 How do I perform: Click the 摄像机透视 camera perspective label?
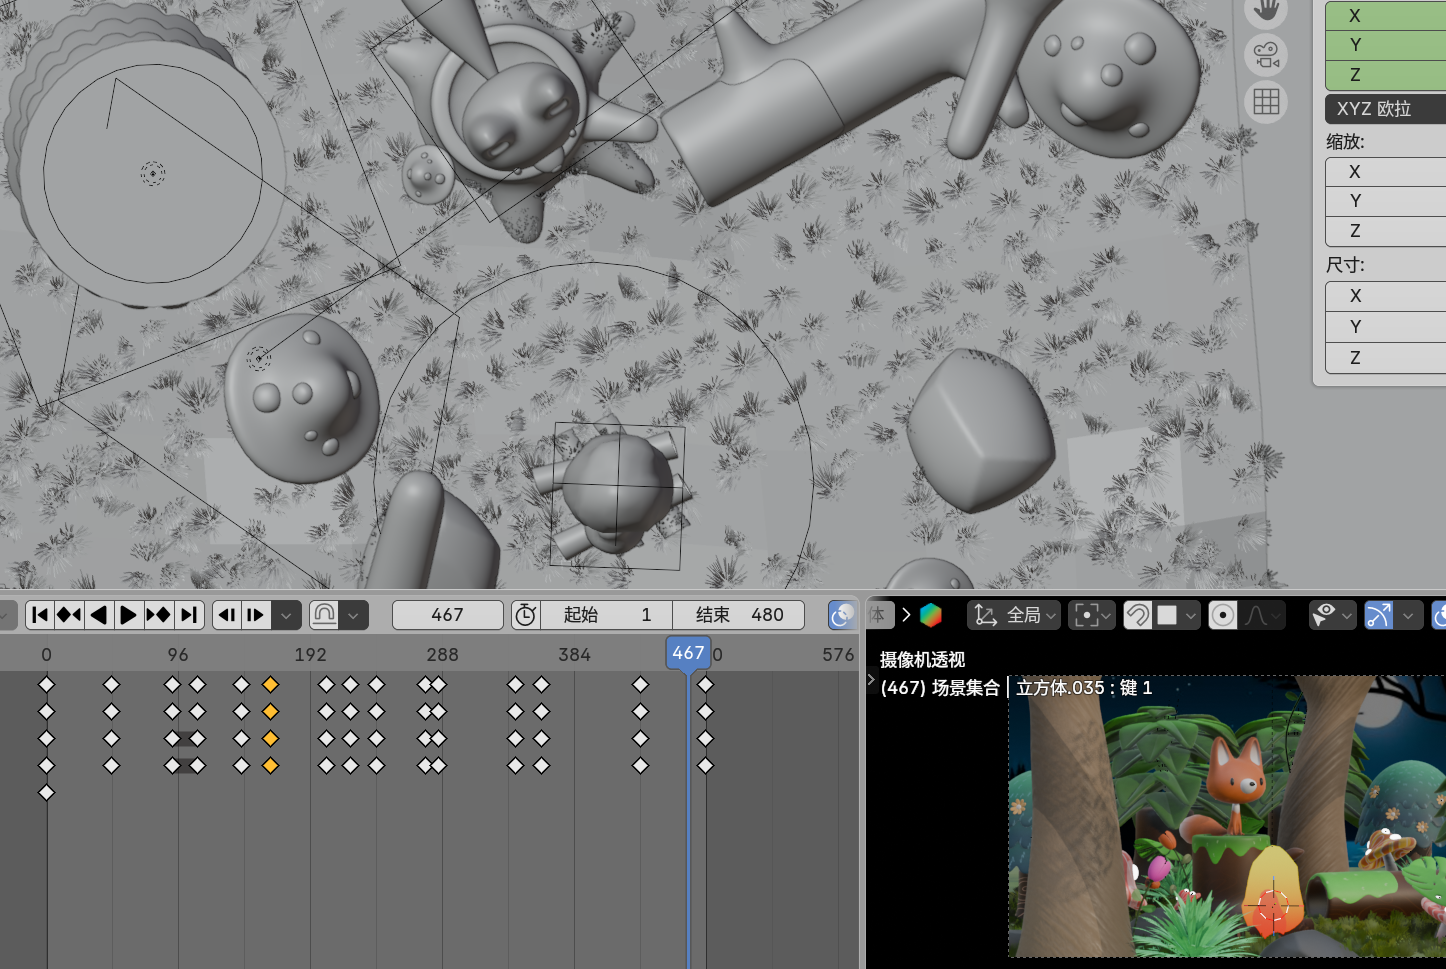[922, 660]
